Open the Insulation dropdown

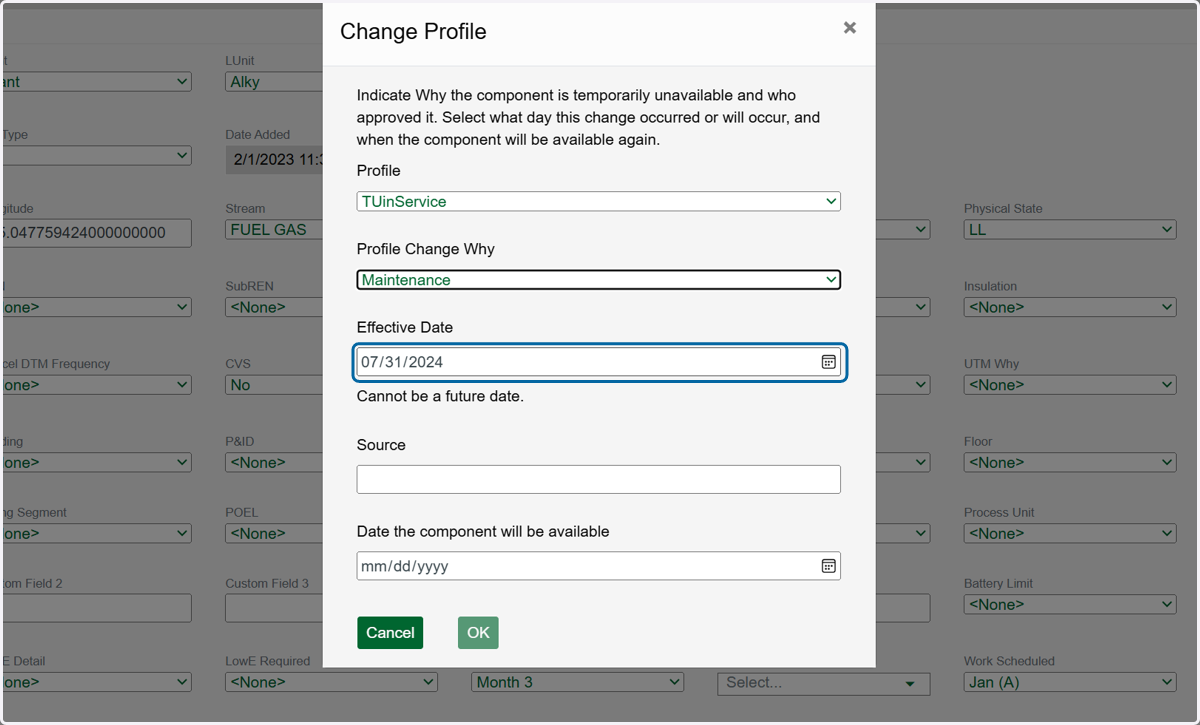tap(1070, 307)
